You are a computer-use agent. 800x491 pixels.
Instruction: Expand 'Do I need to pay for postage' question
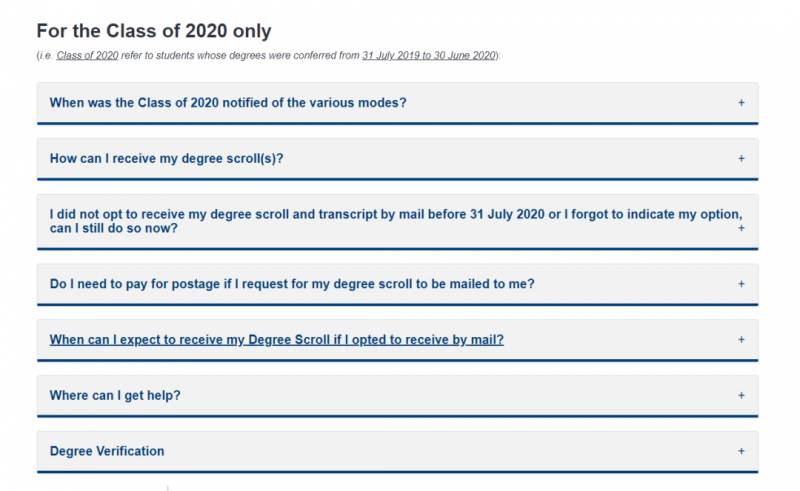(291, 284)
